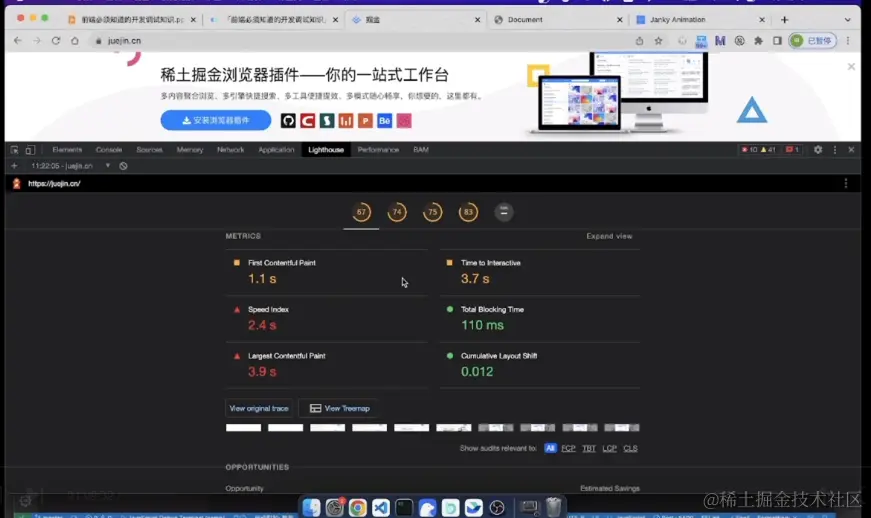871x518 pixels.
Task: Open the Sources panel tab
Action: [149, 150]
